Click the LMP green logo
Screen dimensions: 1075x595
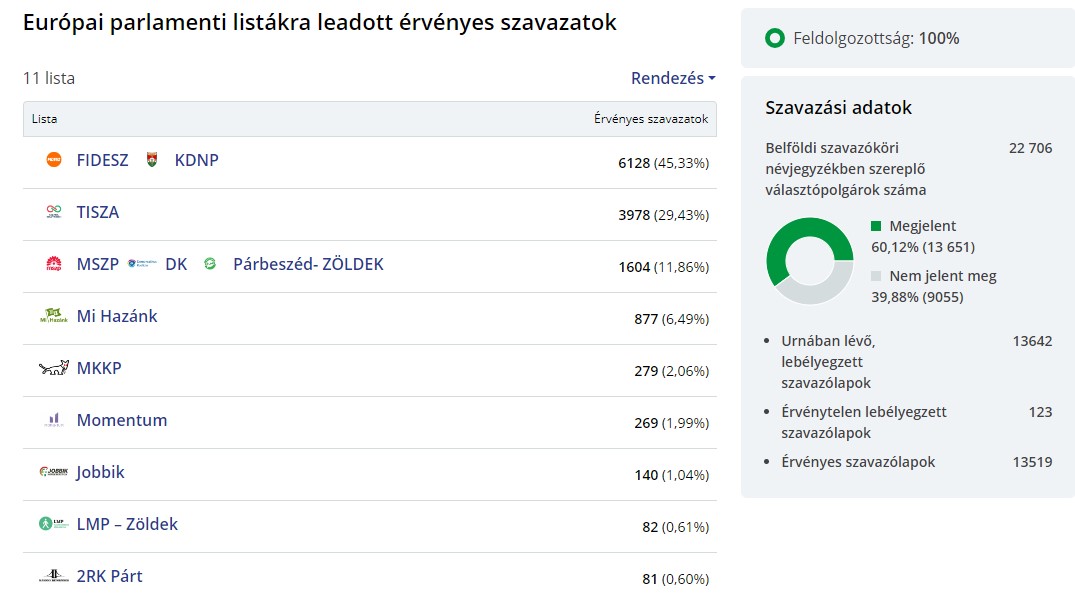[54, 524]
